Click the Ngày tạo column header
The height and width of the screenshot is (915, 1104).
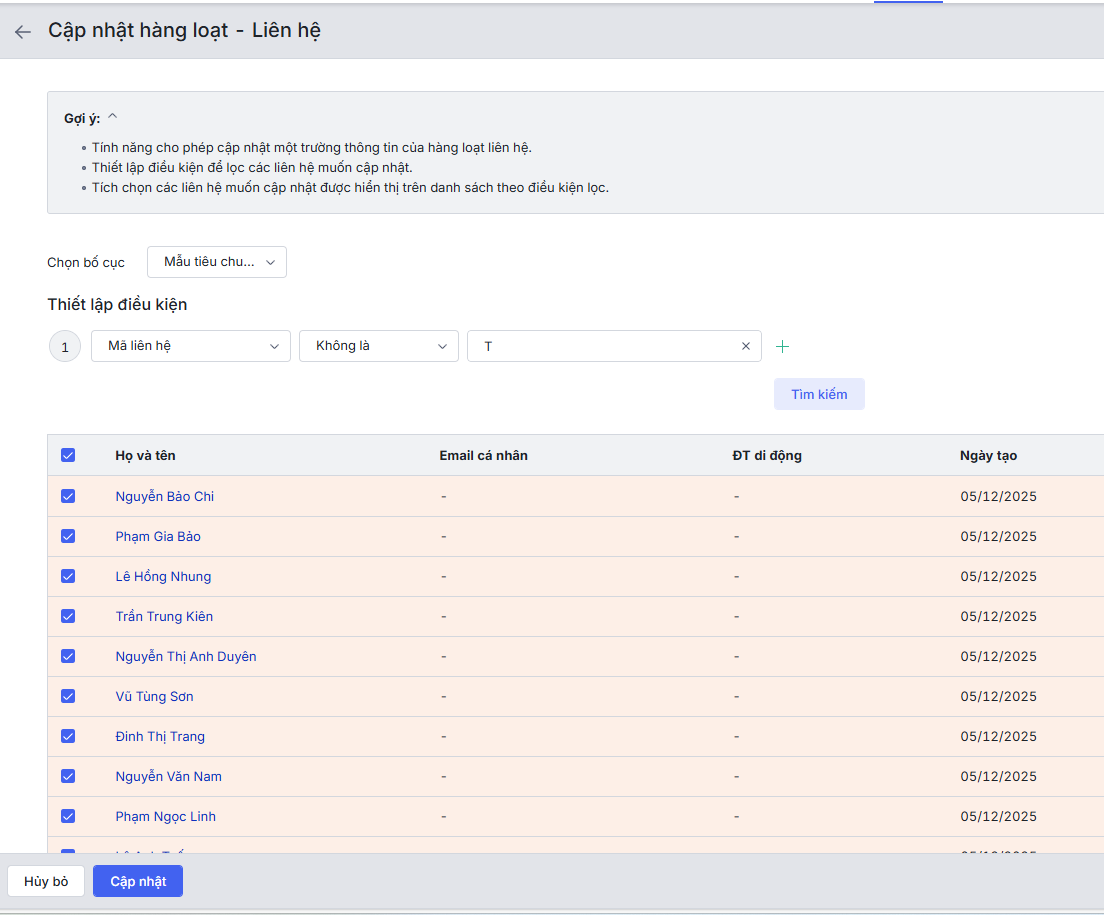point(988,455)
